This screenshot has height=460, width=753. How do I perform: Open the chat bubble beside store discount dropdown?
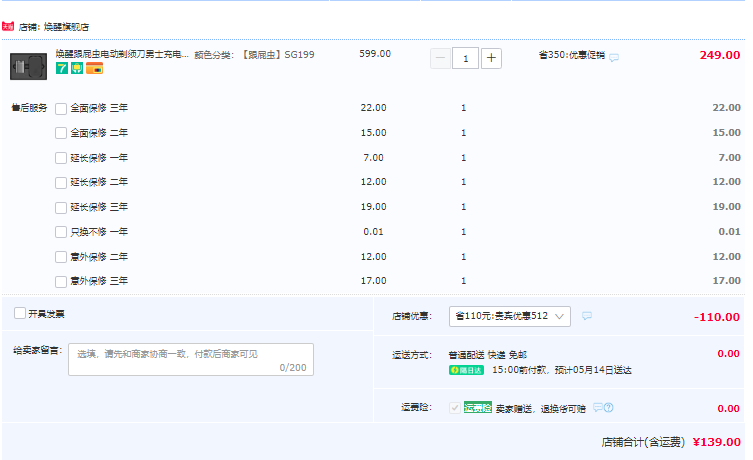click(x=587, y=315)
